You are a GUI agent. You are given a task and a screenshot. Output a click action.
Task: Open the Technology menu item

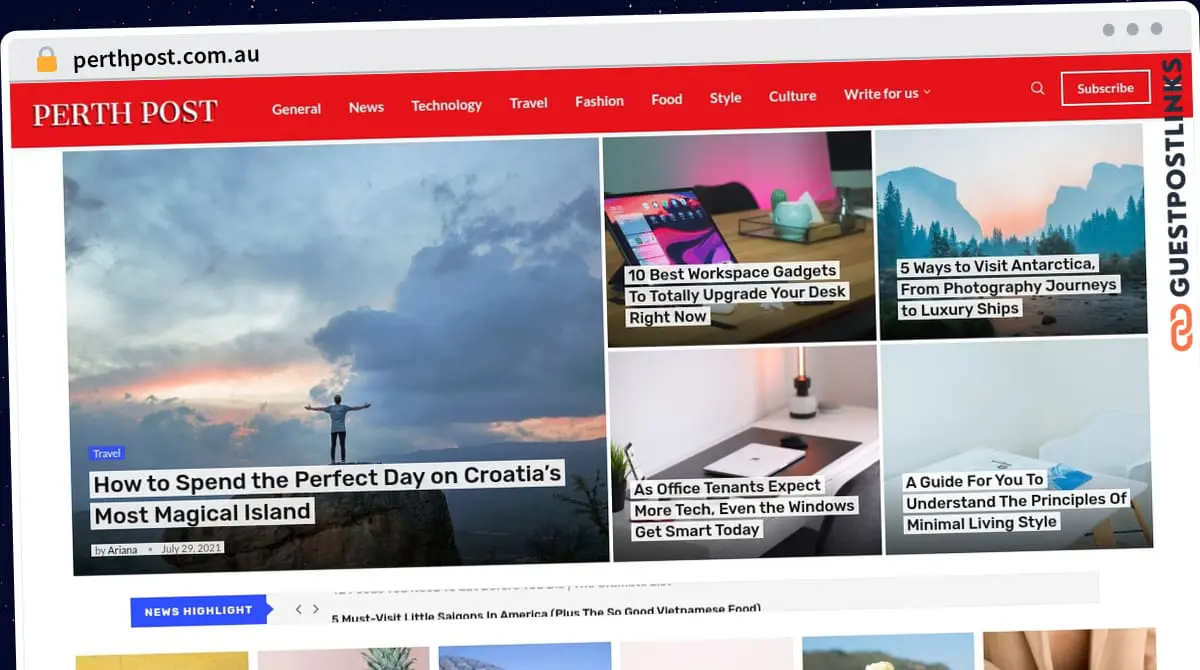click(x=446, y=105)
